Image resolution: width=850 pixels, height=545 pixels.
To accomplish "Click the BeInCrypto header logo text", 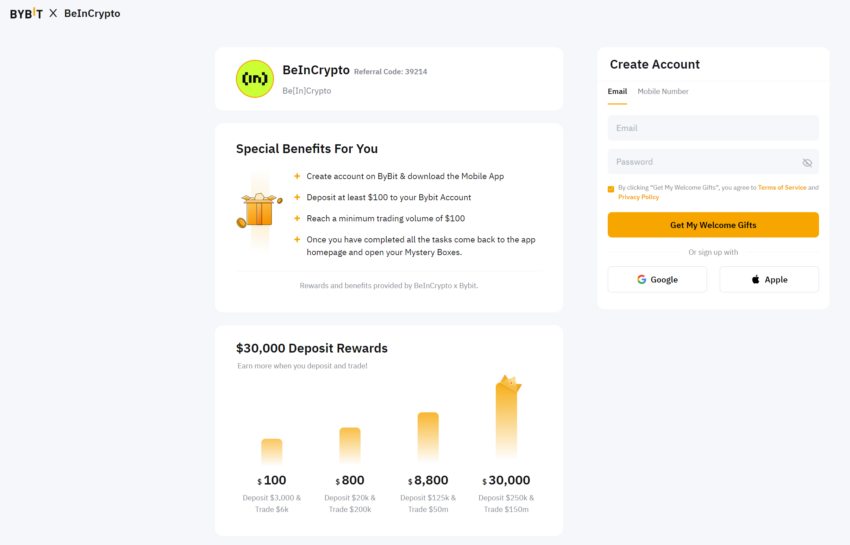I will (92, 14).
